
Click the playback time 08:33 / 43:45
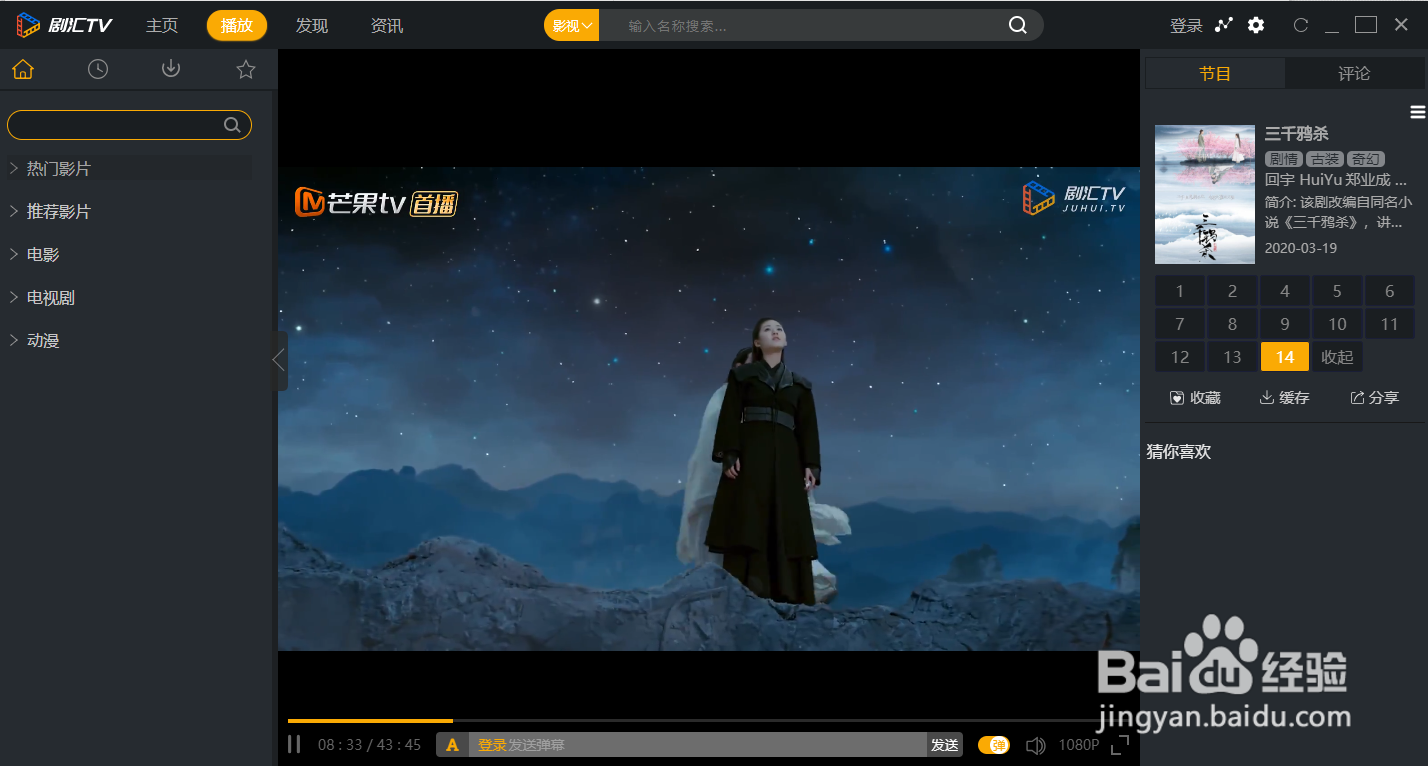369,745
